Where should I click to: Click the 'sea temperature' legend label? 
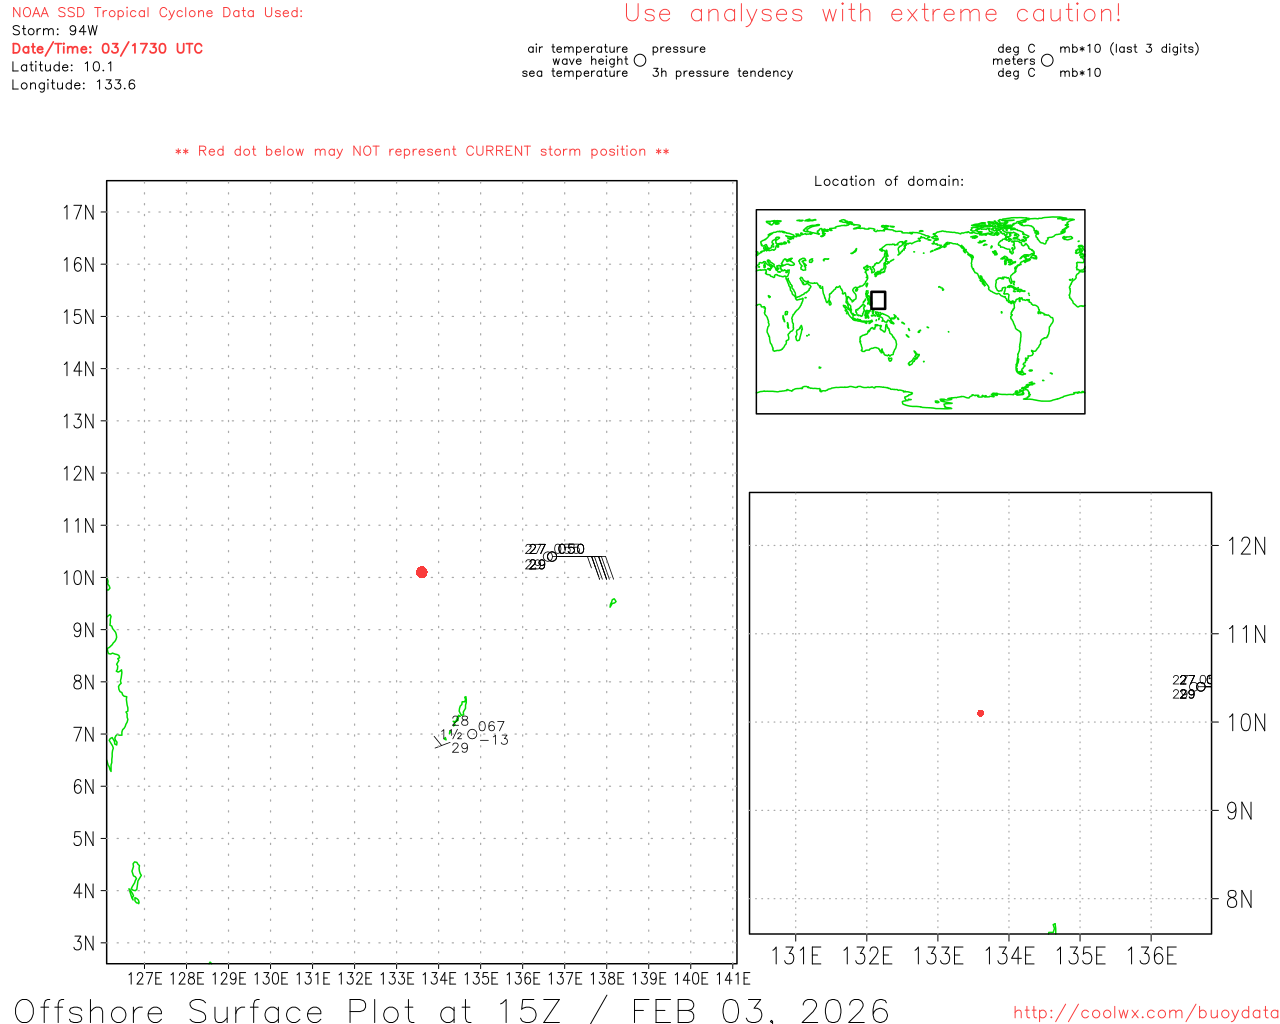[575, 72]
